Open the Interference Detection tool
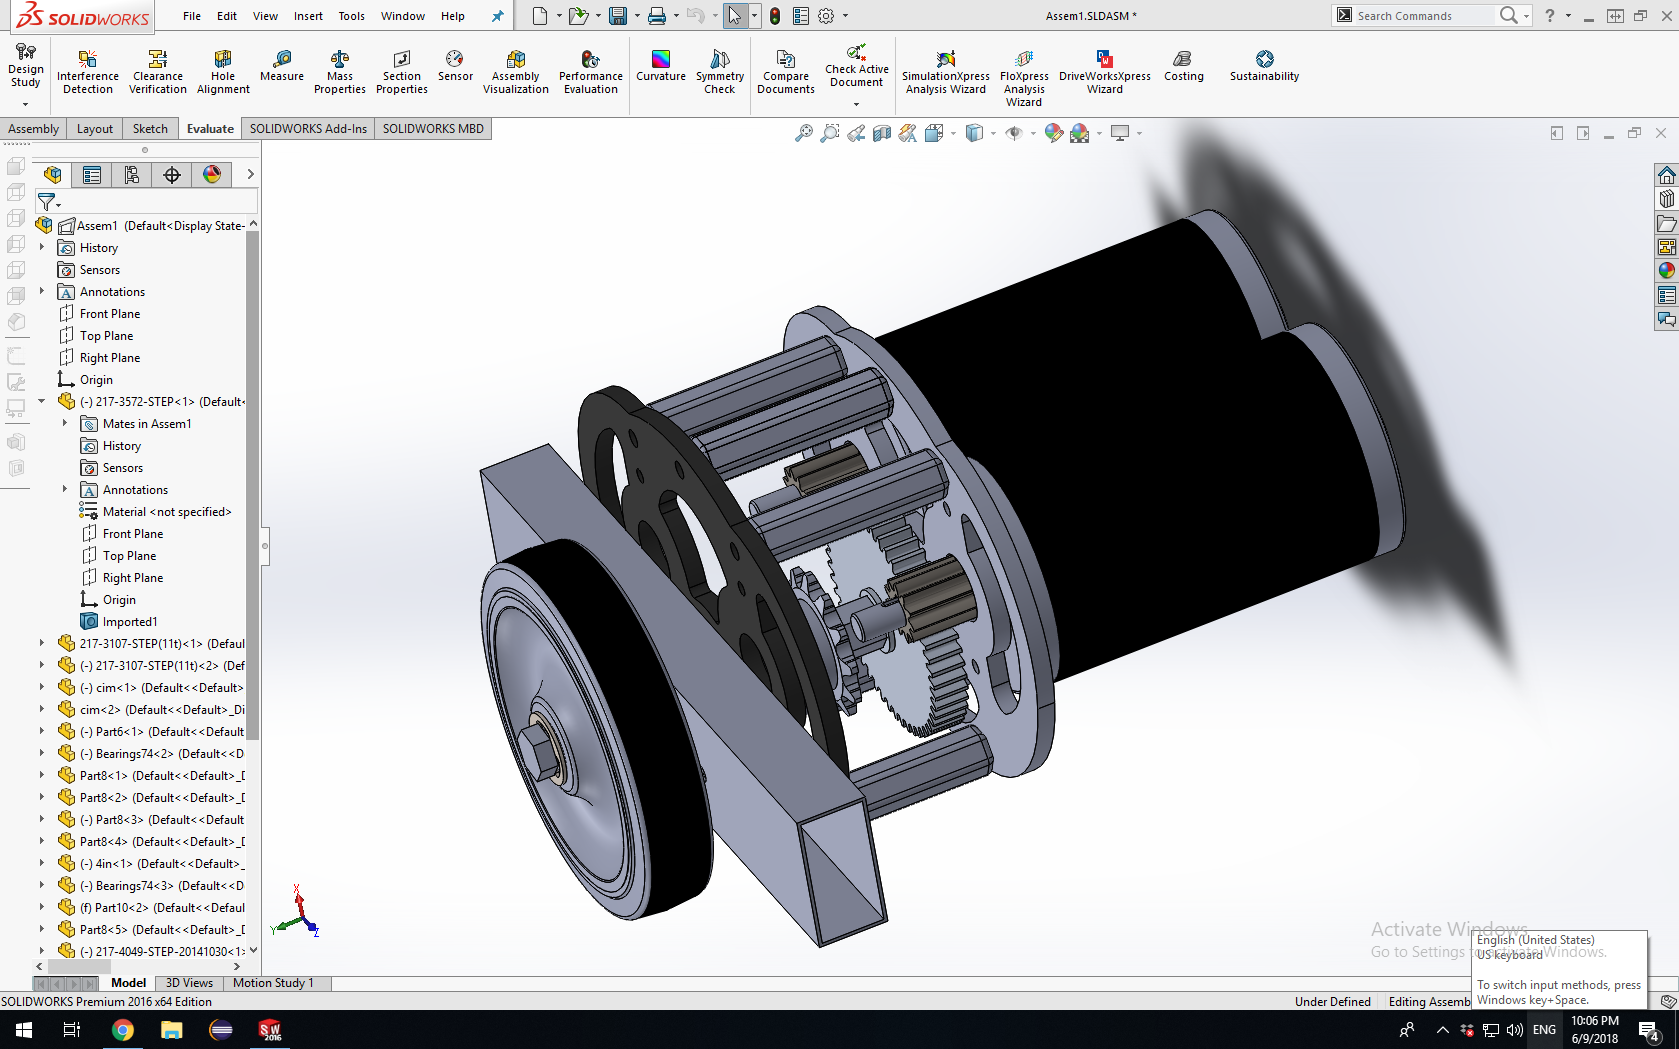This screenshot has width=1679, height=1049. (88, 72)
